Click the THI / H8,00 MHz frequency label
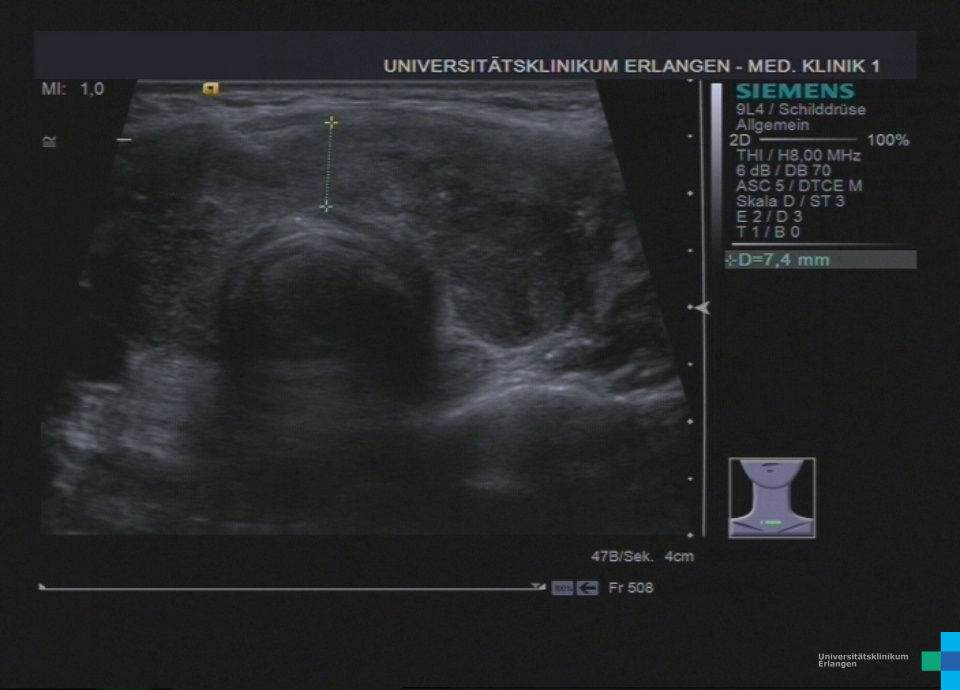This screenshot has height=690, width=960. pyautogui.click(x=797, y=155)
